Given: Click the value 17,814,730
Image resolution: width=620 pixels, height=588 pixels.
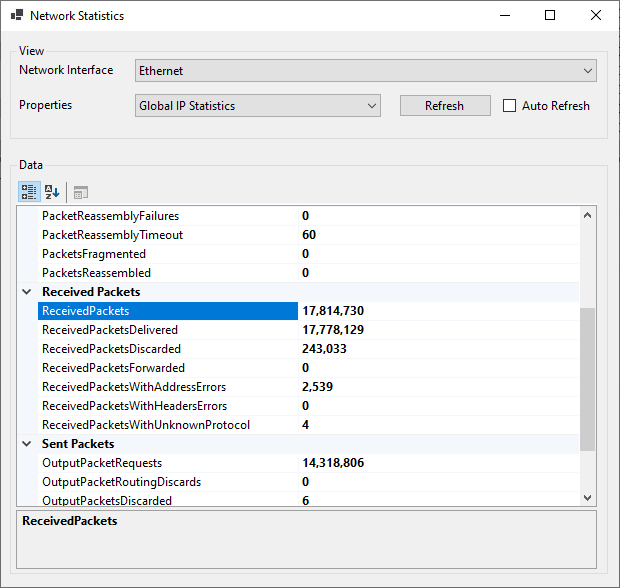Looking at the screenshot, I should (x=333, y=311).
